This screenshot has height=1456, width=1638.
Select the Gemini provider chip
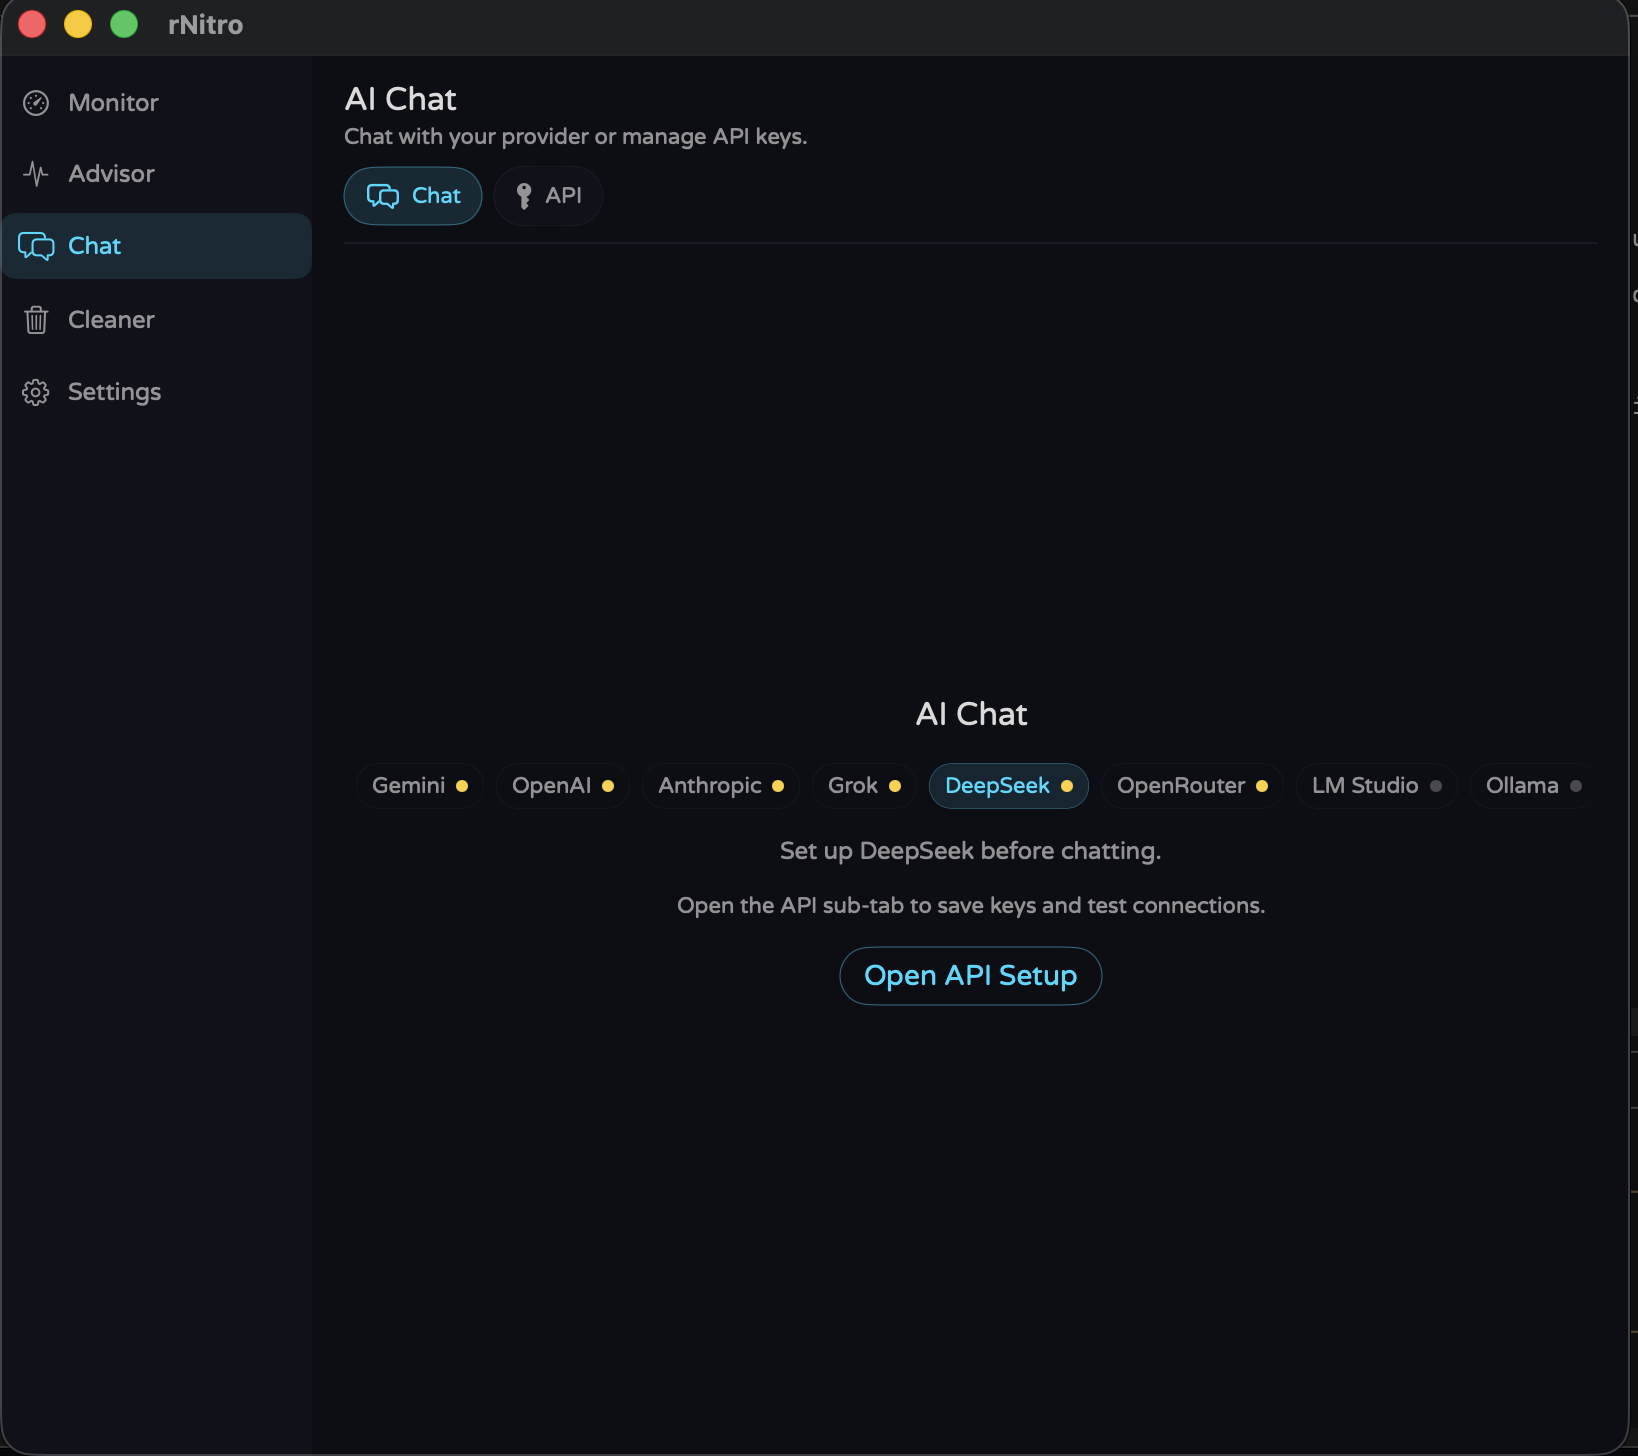click(419, 786)
